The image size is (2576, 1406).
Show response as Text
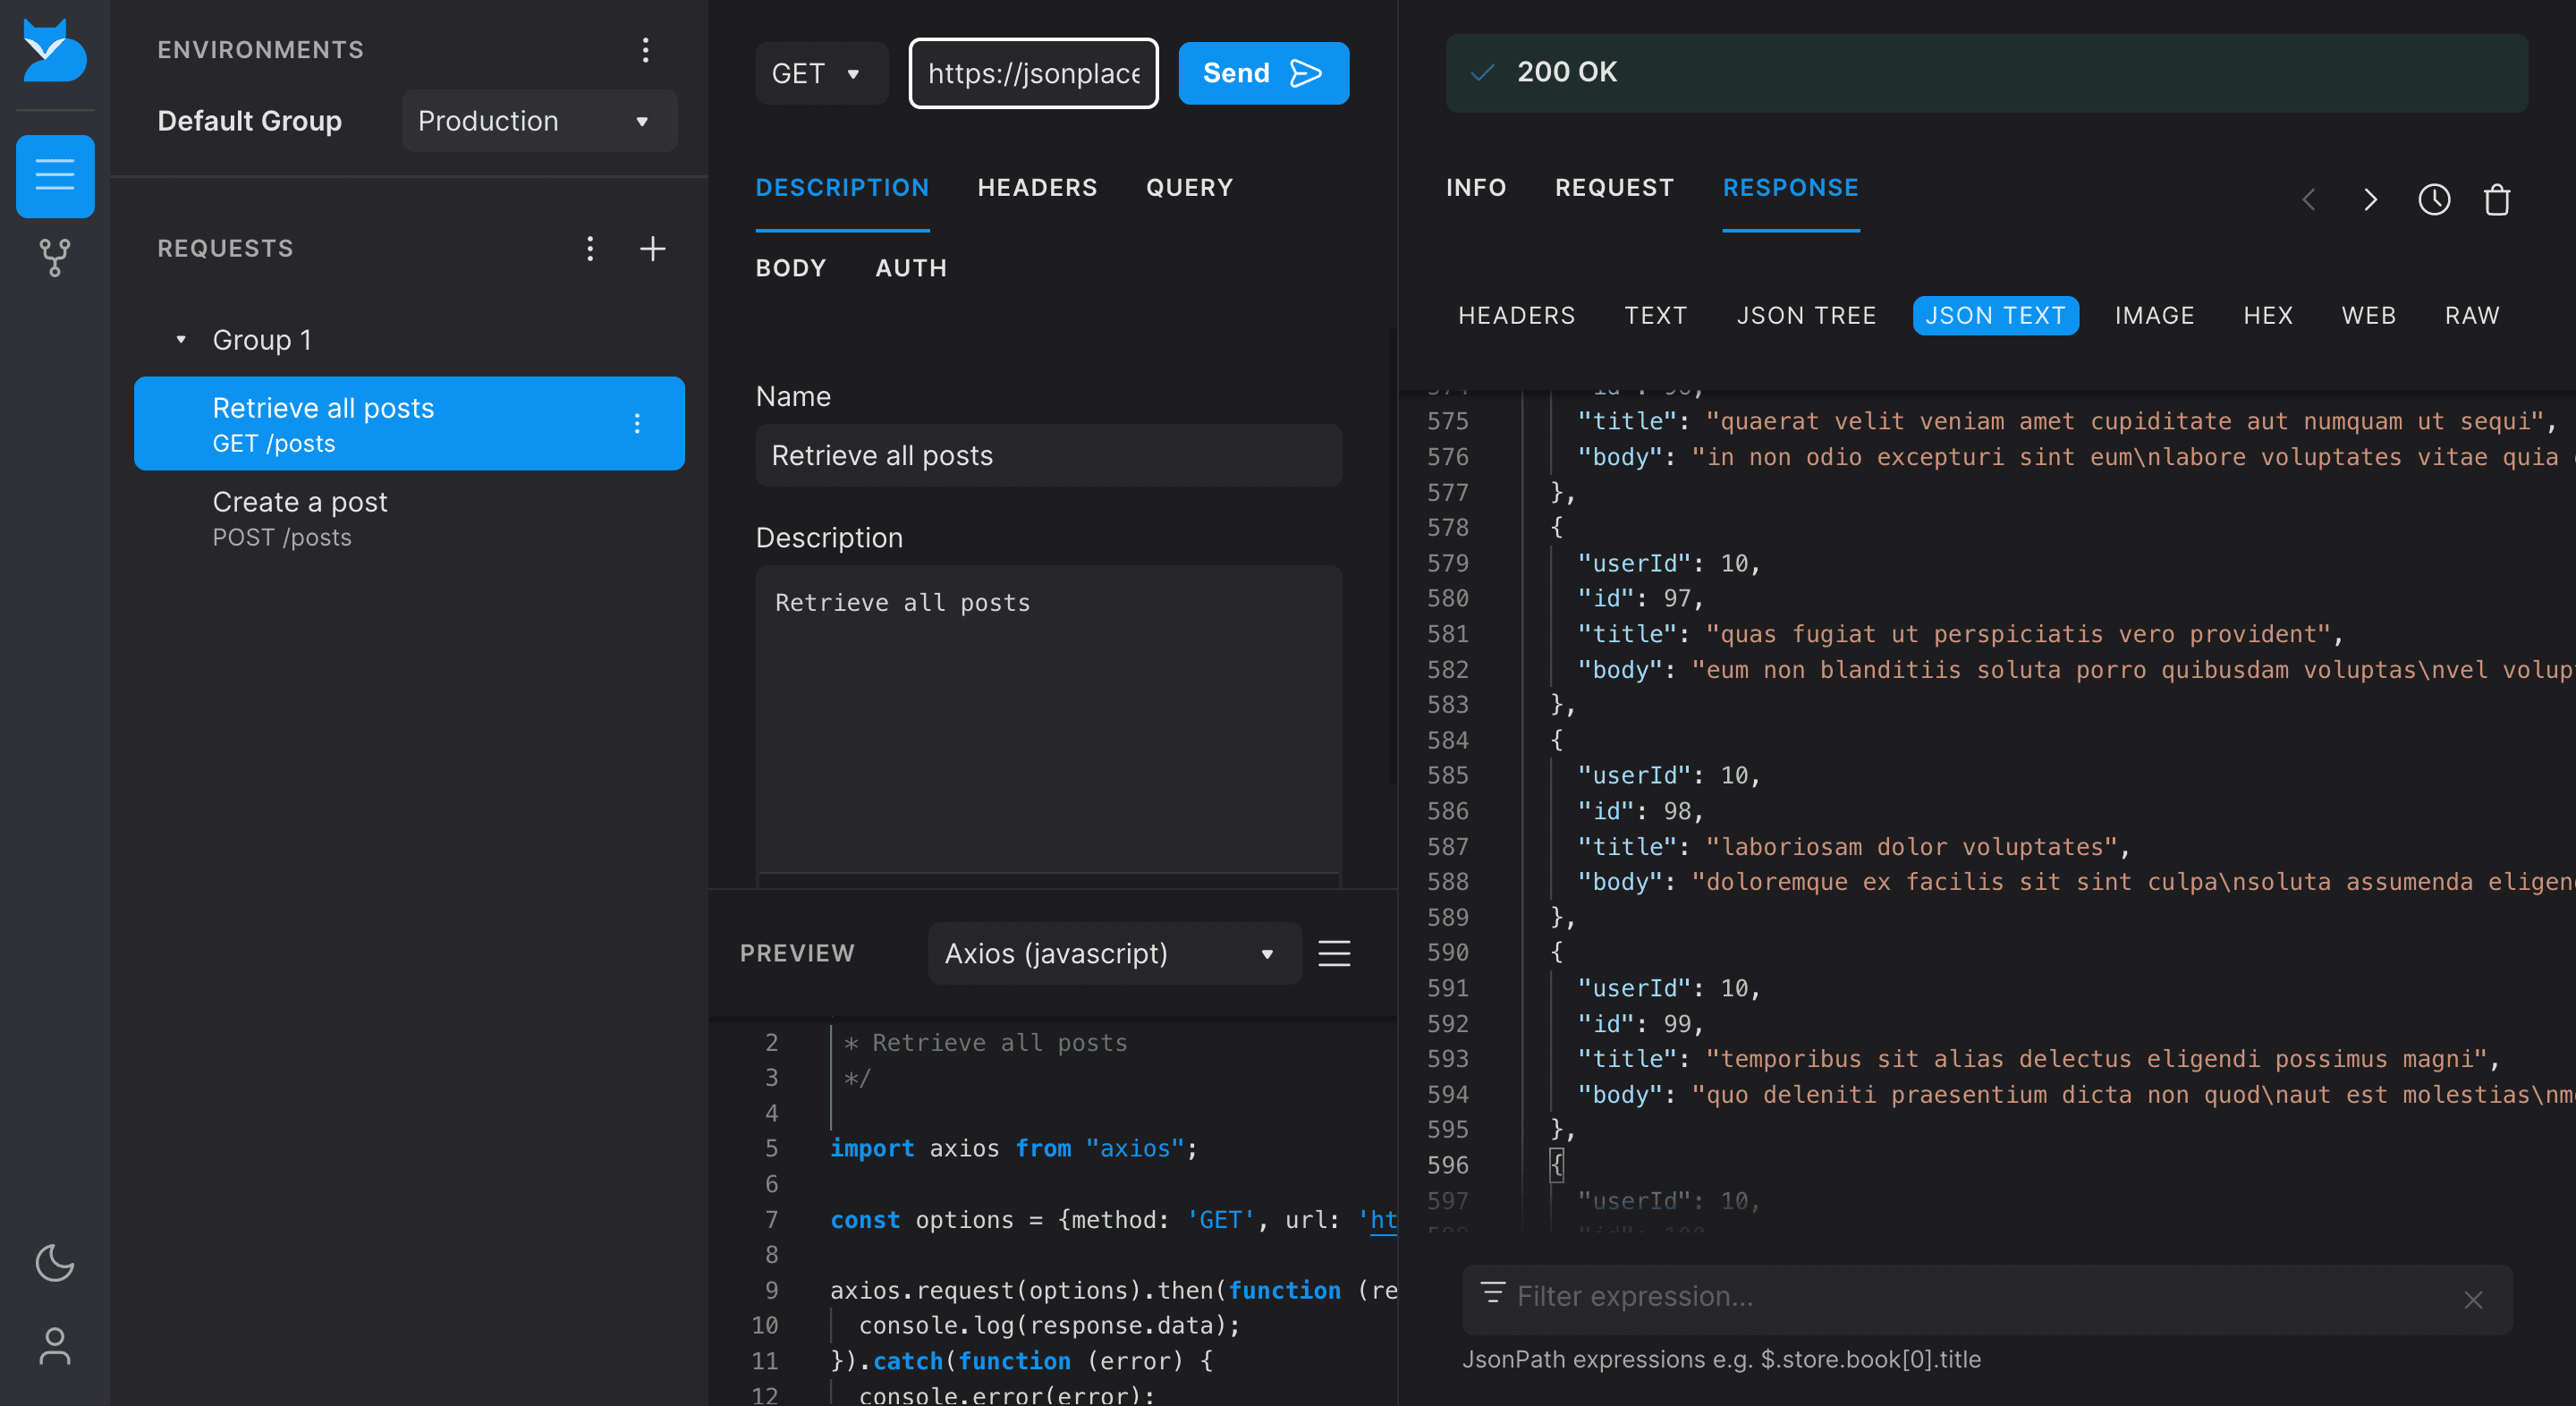coord(1655,316)
